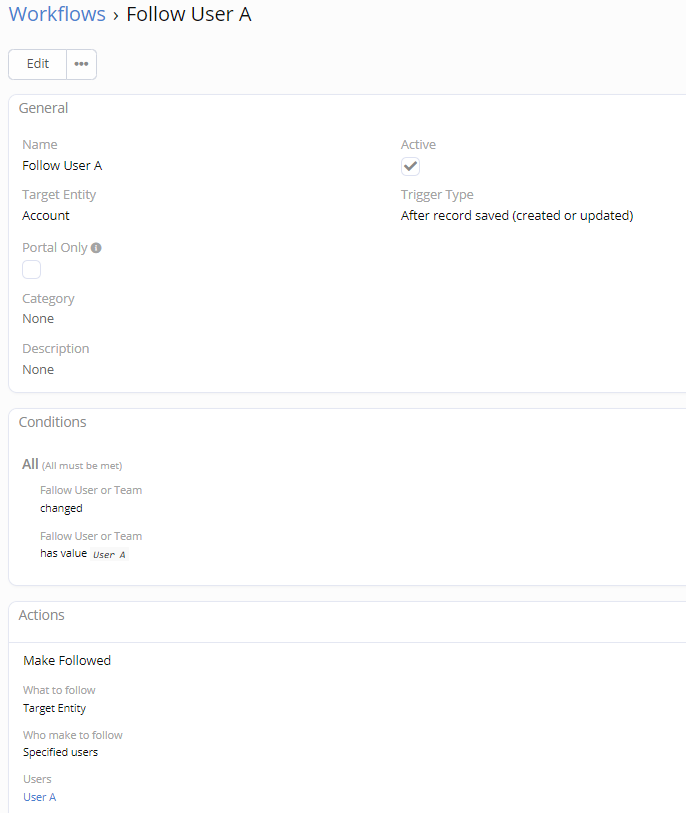Click the Actions panel header

[x=42, y=615]
